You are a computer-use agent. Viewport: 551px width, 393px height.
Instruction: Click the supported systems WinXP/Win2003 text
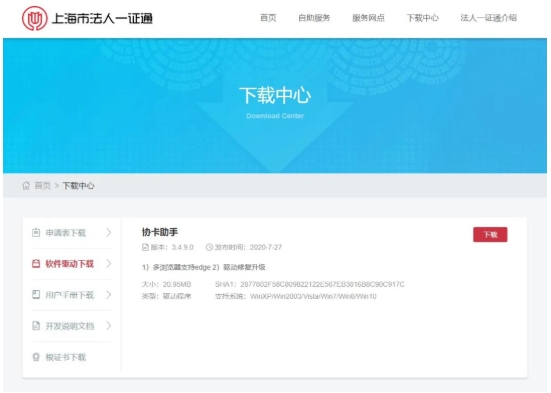click(313, 296)
